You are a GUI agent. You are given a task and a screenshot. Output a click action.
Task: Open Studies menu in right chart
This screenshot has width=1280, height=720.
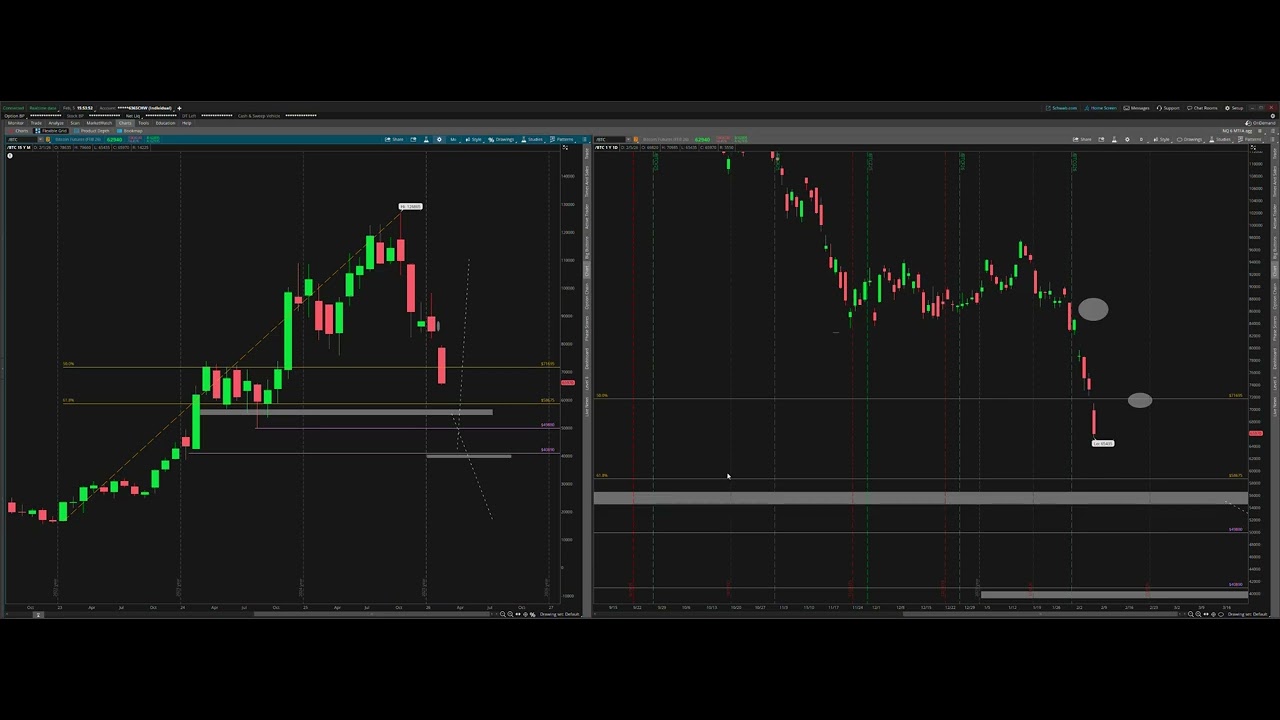click(1222, 139)
